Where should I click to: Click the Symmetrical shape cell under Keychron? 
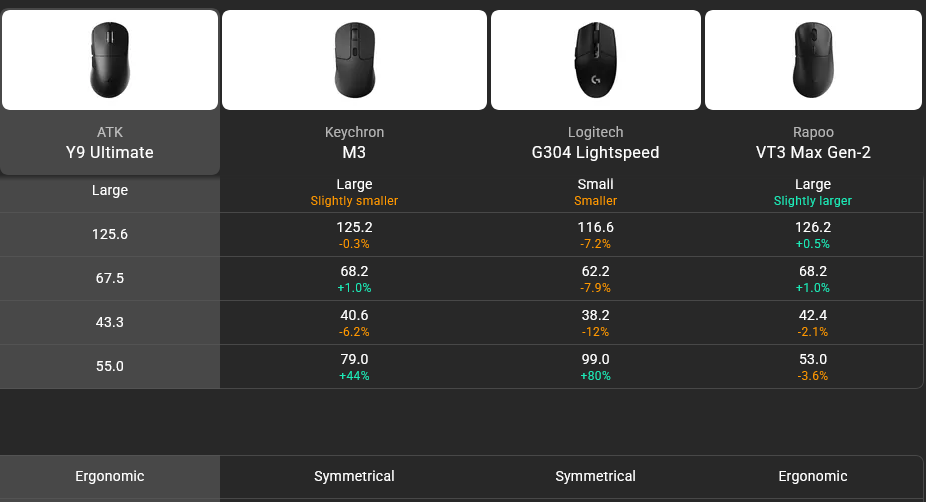click(x=354, y=476)
